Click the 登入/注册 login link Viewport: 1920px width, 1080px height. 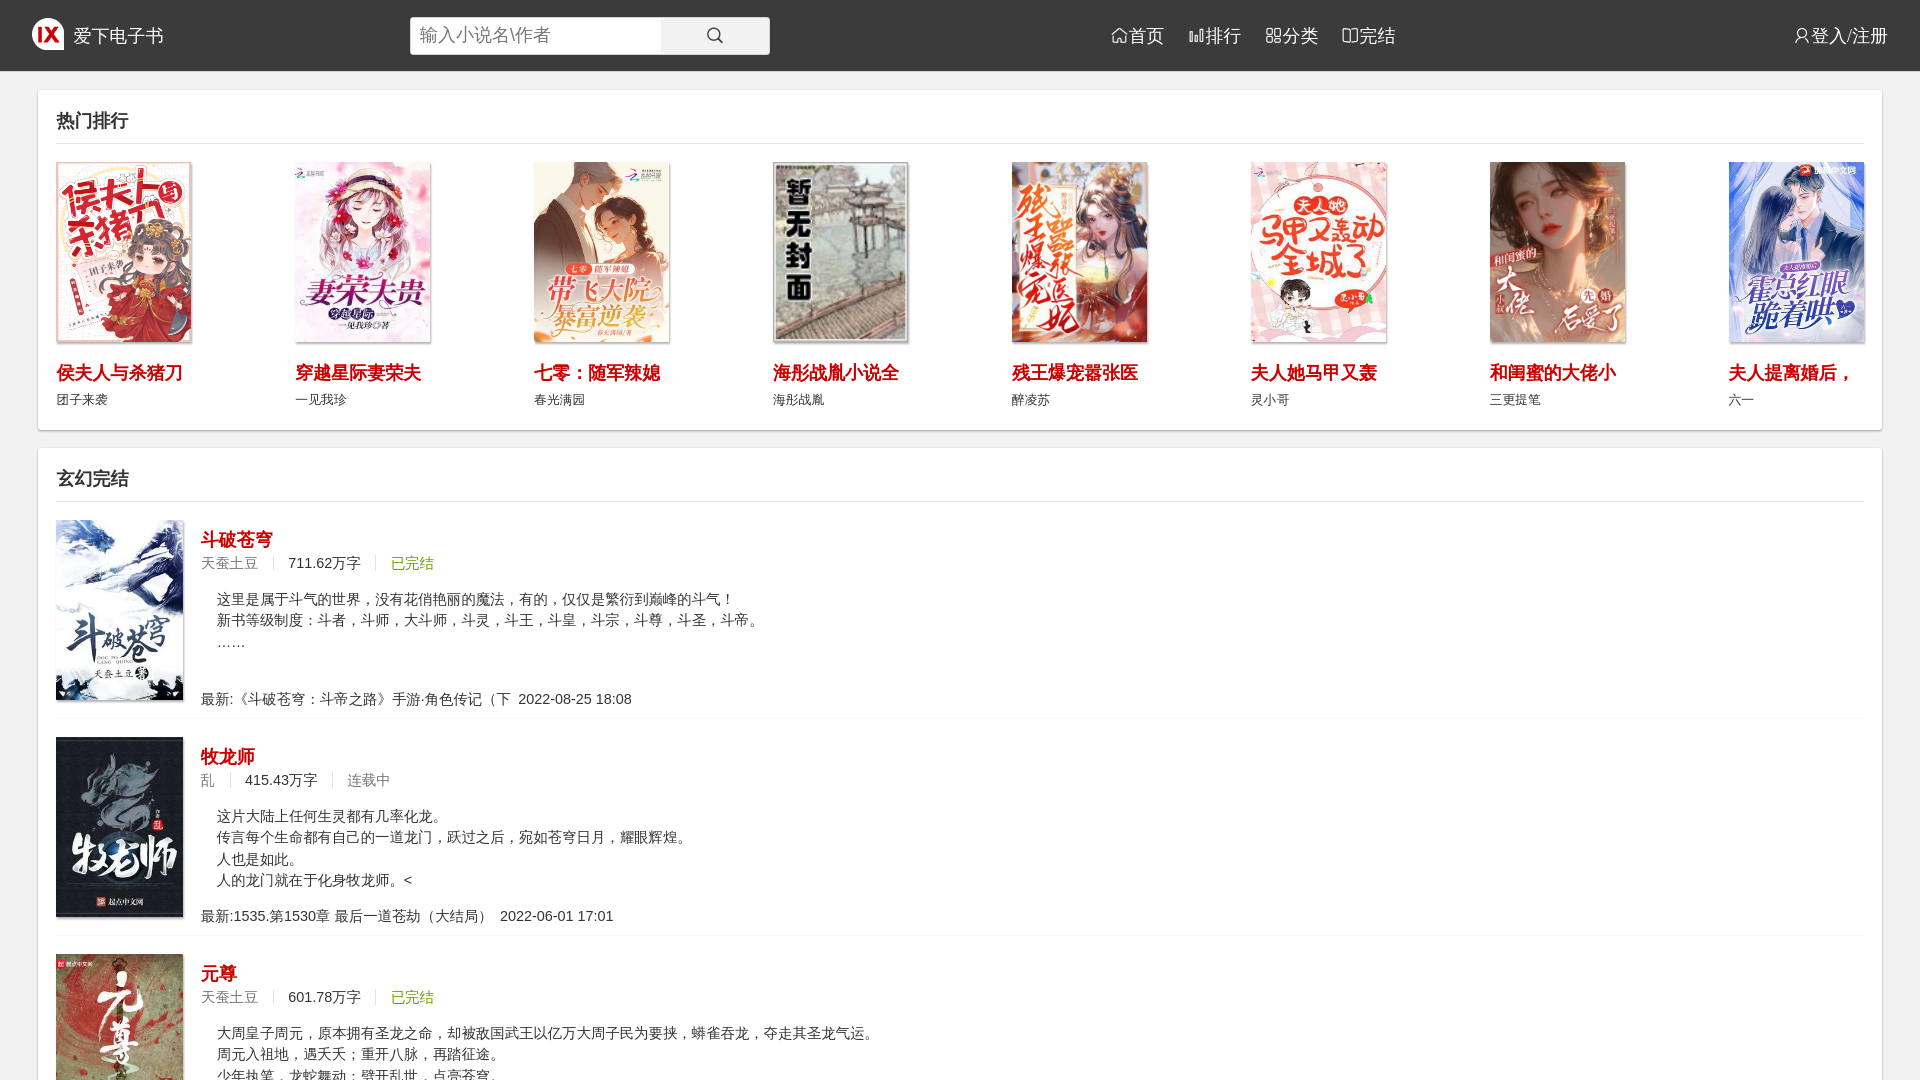pyautogui.click(x=1840, y=36)
